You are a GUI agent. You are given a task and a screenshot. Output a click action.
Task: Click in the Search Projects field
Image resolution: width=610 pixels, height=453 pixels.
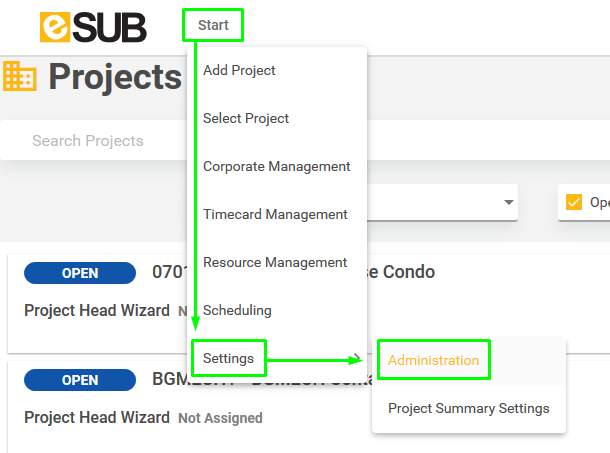(93, 140)
